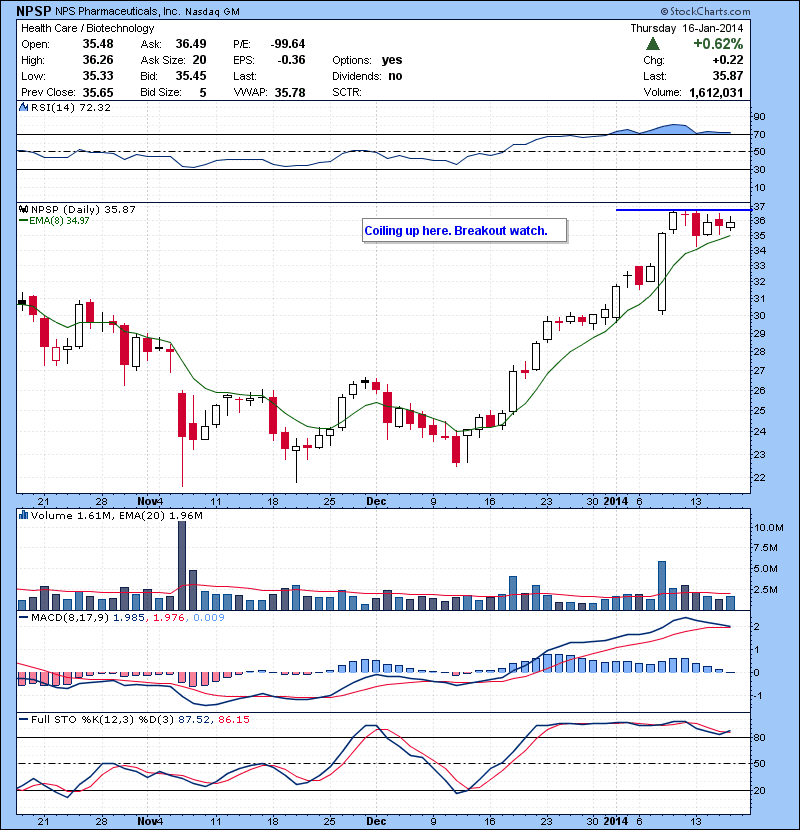Image resolution: width=800 pixels, height=830 pixels.
Task: Click the RSI(14) 72.32 panel label
Action: click(x=71, y=107)
